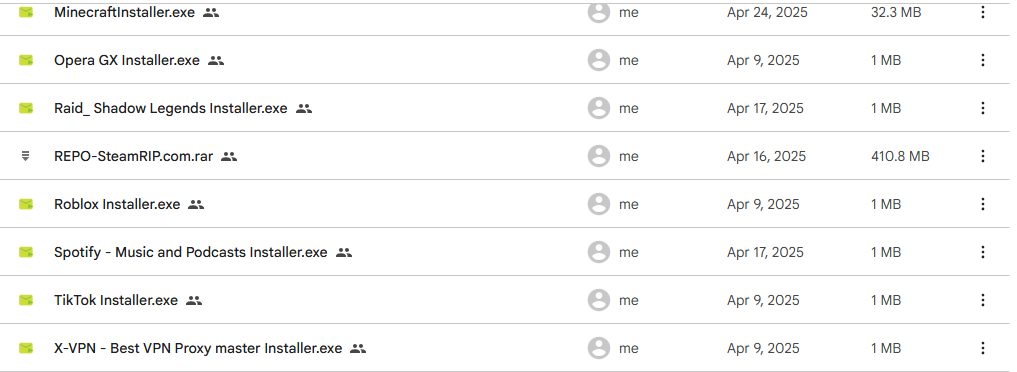Click the green file icon of Roblox Installer.exe

[x=26, y=204]
